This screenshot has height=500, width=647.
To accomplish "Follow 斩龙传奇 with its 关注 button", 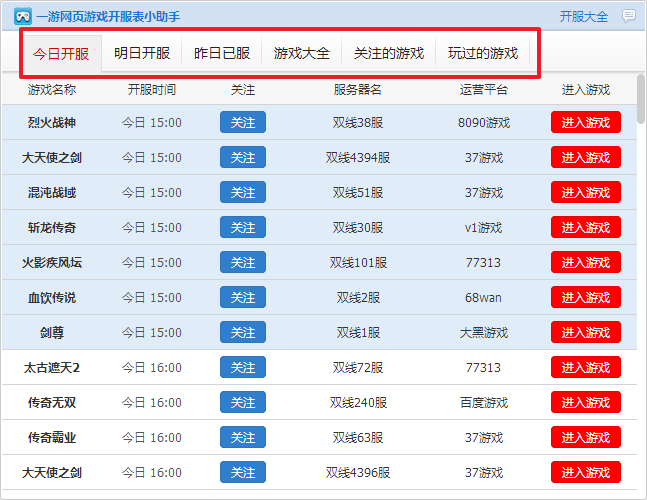I will click(243, 227).
